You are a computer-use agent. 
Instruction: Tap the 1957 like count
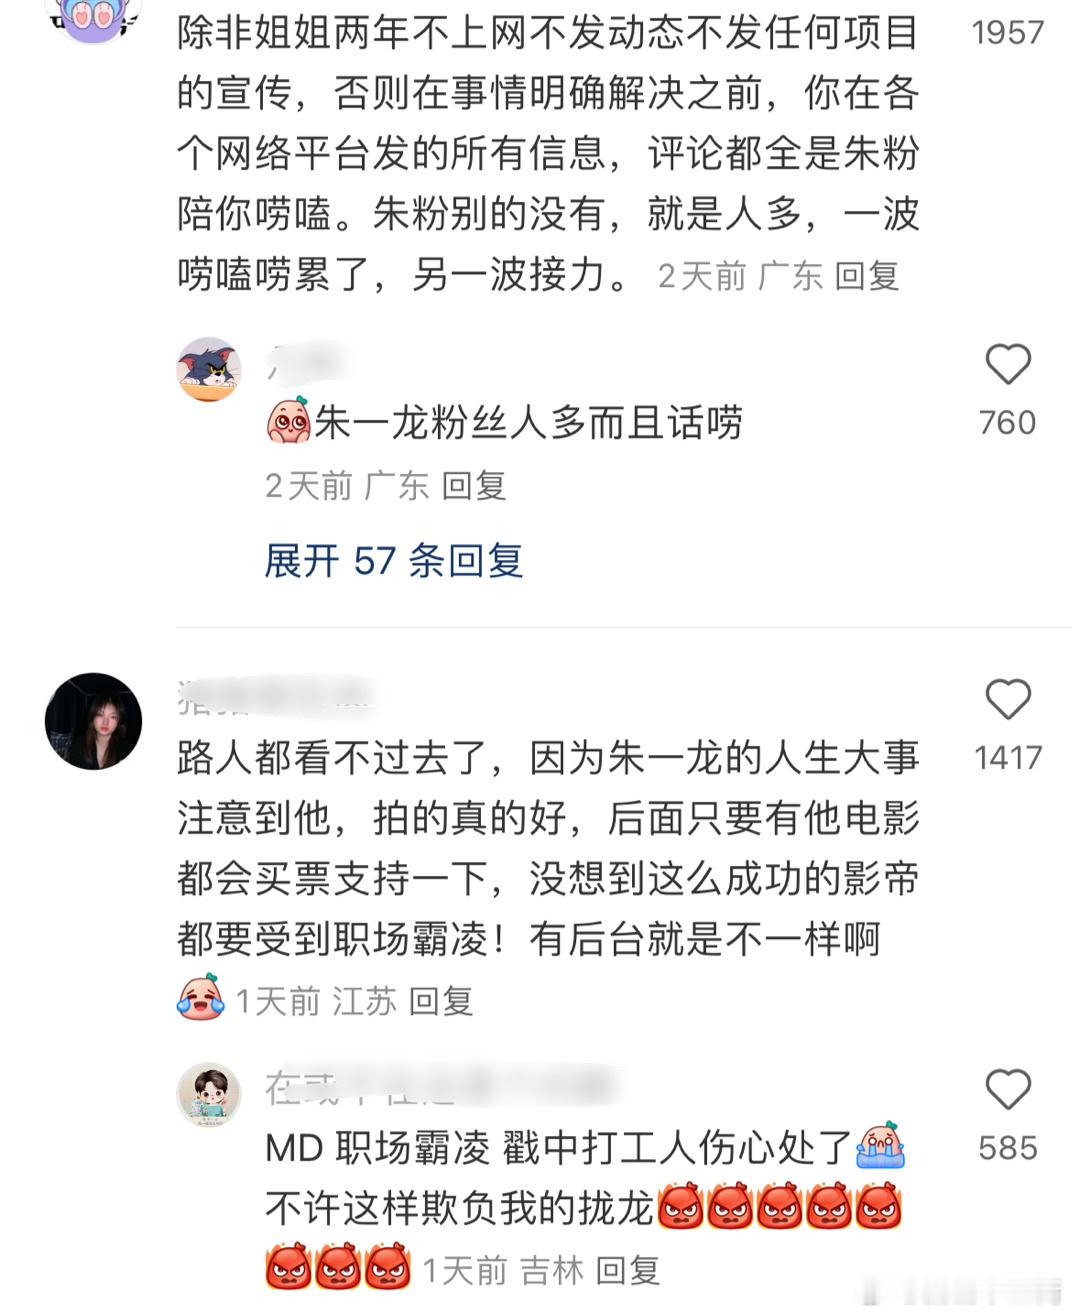(x=1008, y=32)
